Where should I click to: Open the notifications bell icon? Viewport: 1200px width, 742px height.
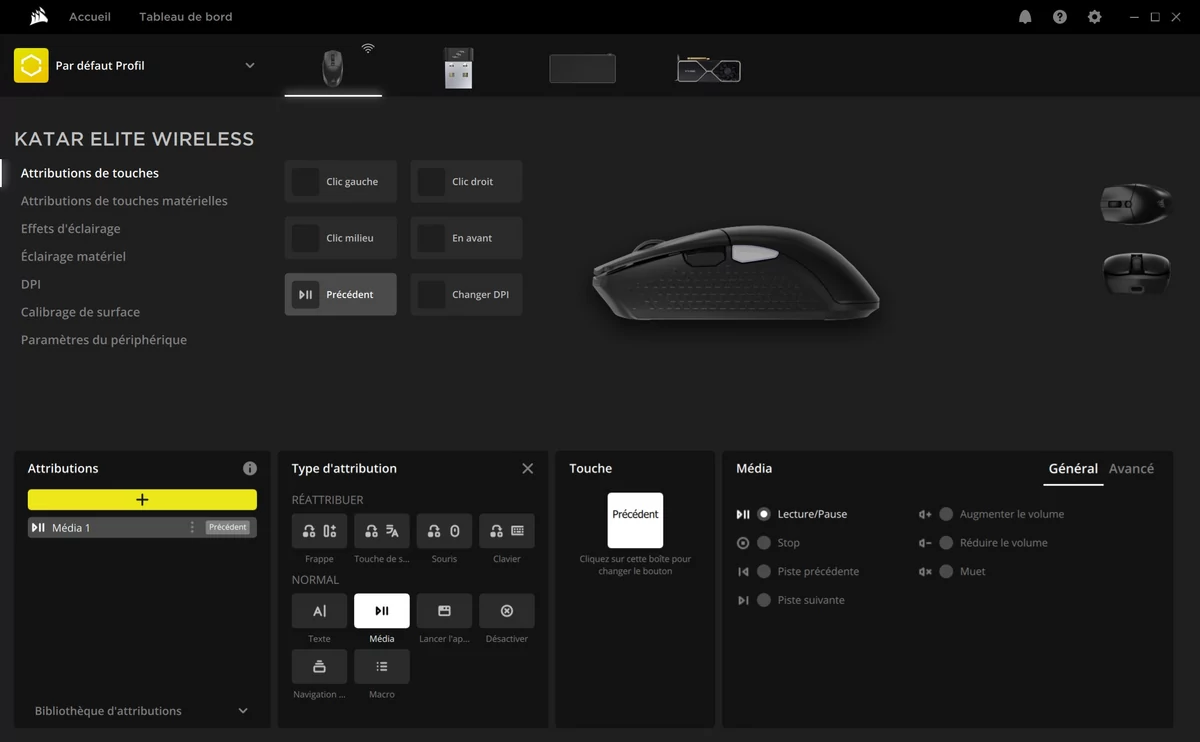click(1025, 17)
